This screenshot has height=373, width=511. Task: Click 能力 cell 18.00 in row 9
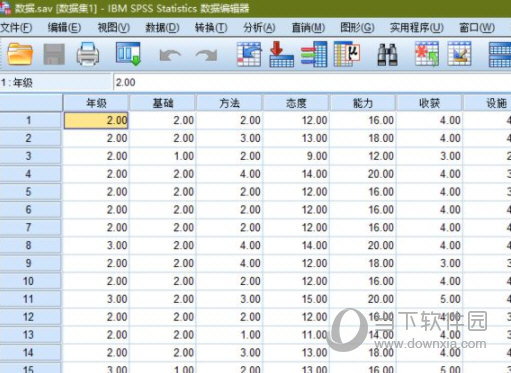(x=363, y=263)
